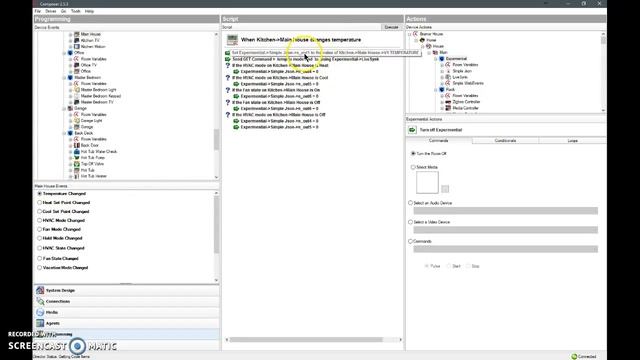Expand the Kitchen Watson device node
The image size is (640, 360).
(x=71, y=47)
